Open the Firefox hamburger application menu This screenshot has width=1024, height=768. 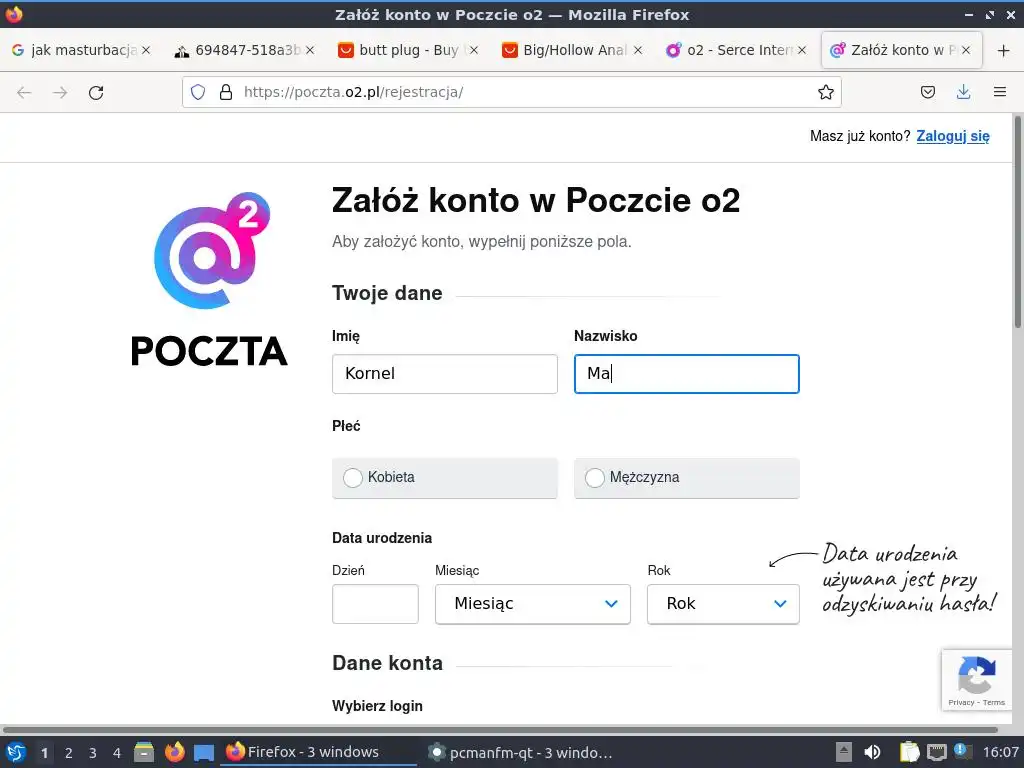pos(1000,92)
